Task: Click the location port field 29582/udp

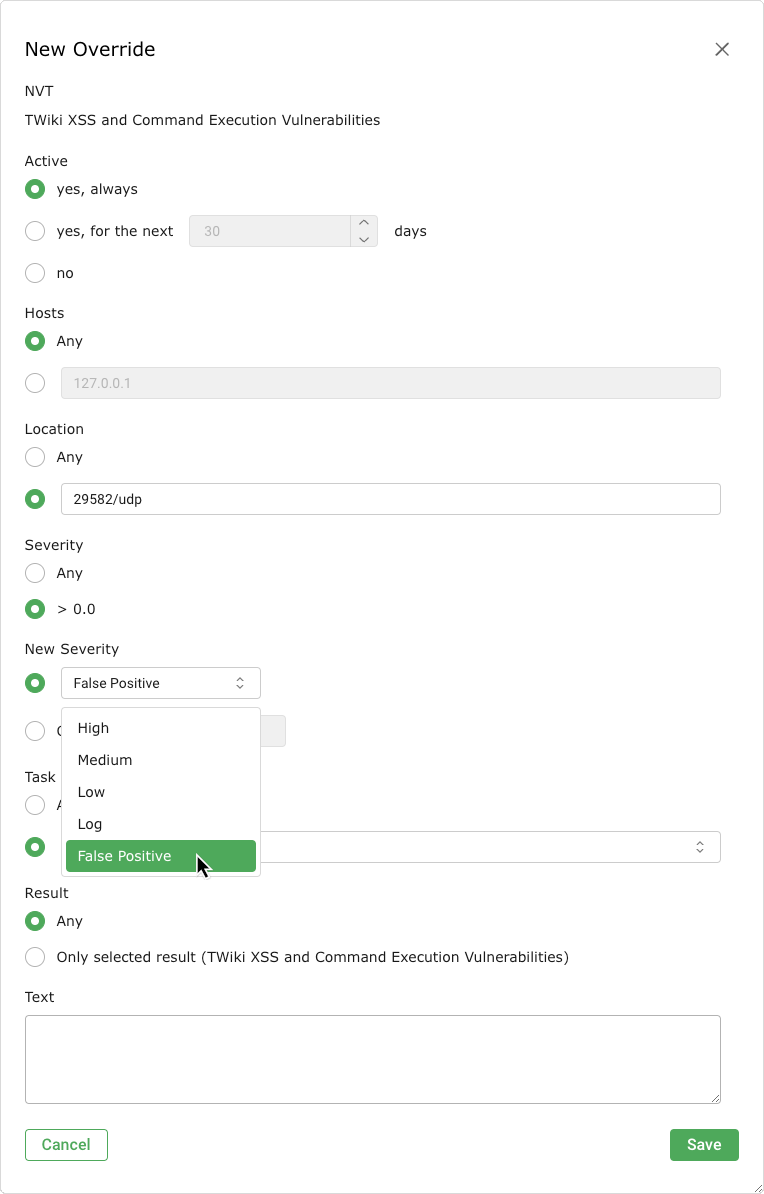Action: [390, 499]
